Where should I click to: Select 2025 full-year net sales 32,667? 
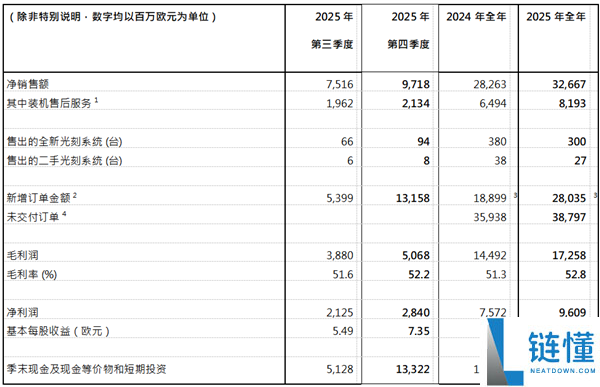point(569,84)
